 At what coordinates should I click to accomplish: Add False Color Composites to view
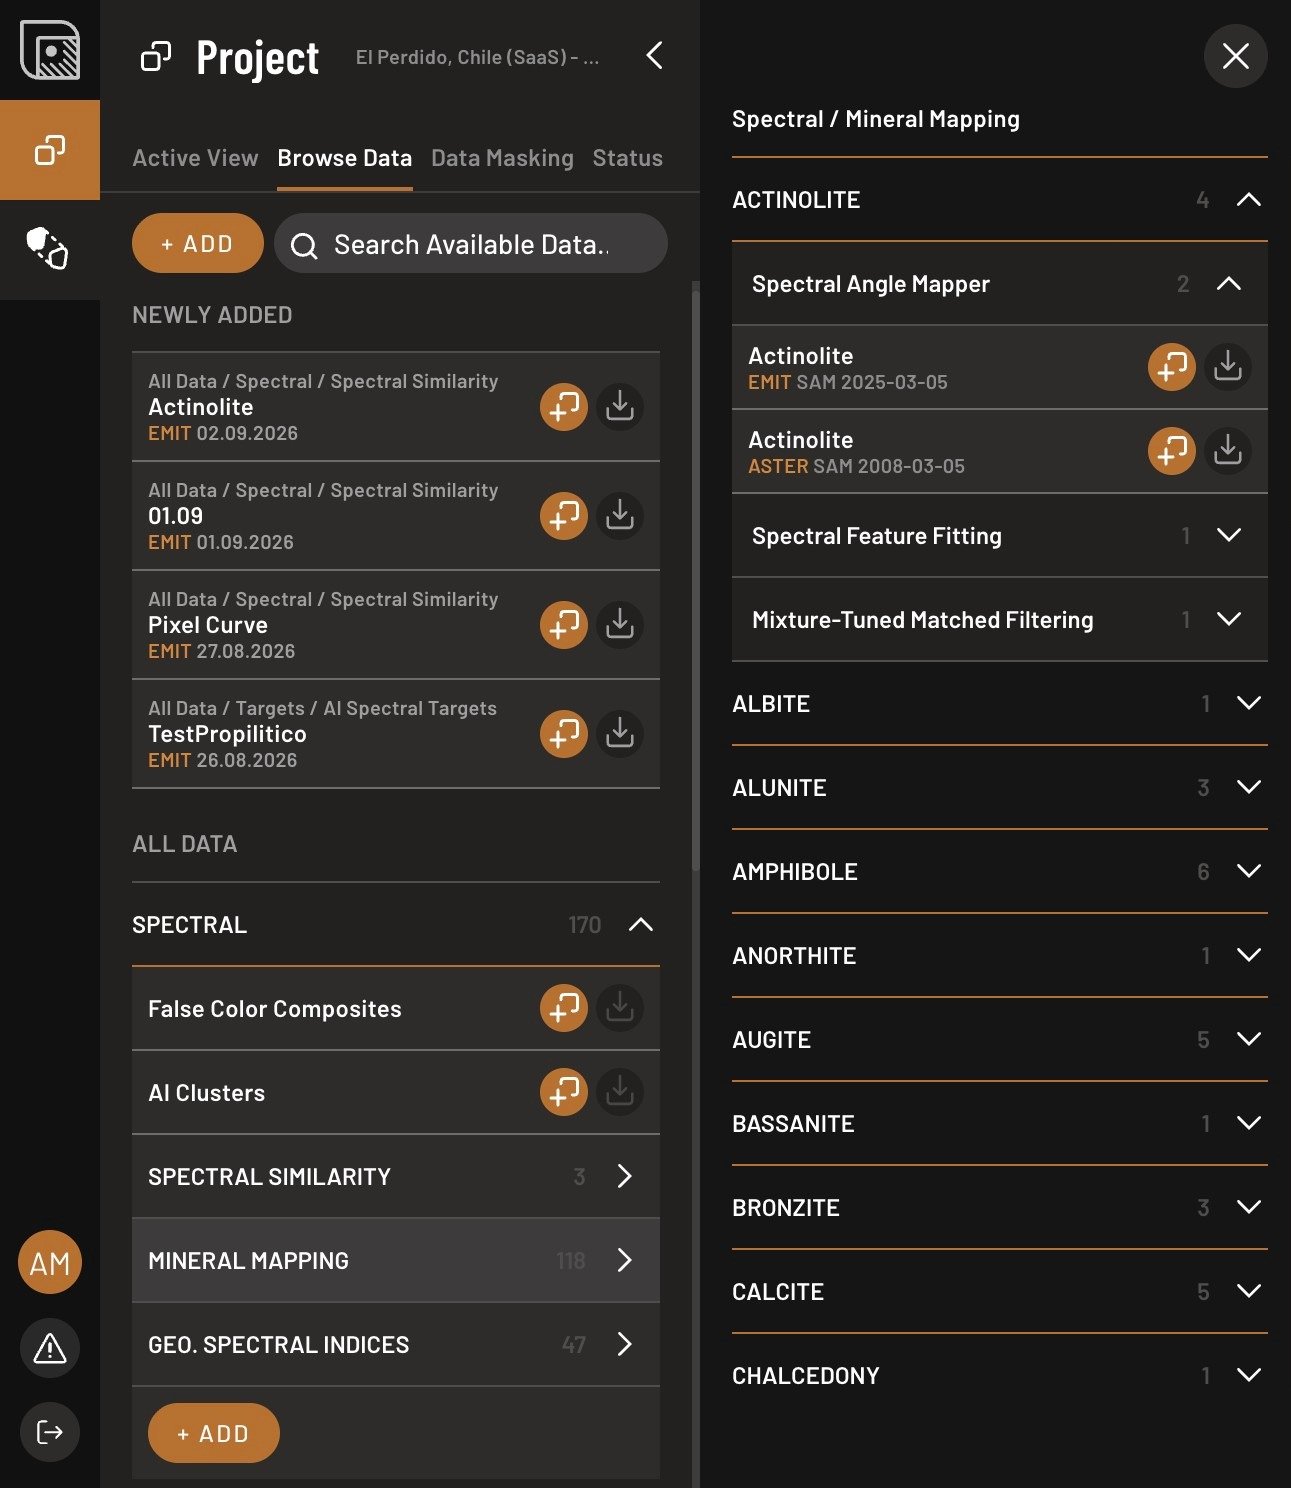564,1008
